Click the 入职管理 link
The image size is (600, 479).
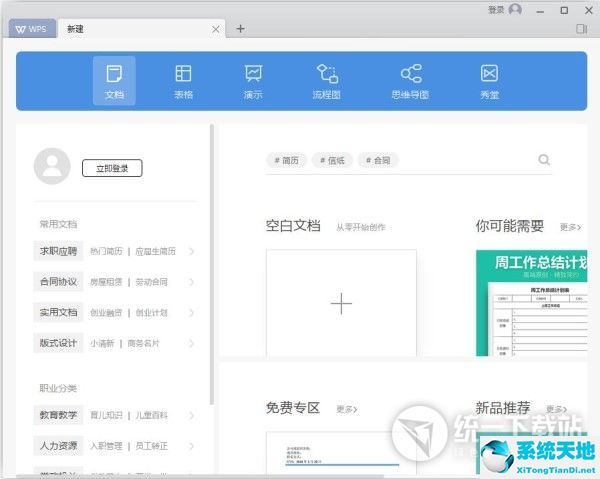(x=106, y=446)
